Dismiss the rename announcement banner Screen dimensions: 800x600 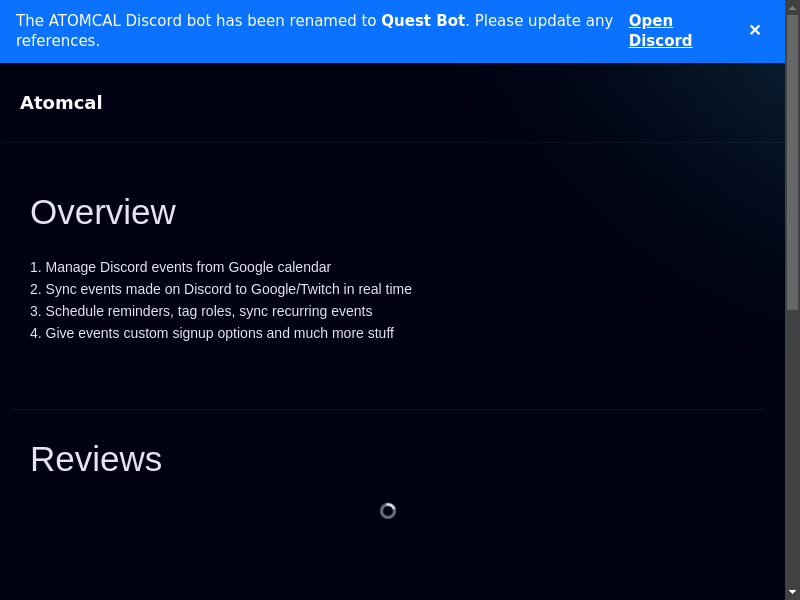754,30
